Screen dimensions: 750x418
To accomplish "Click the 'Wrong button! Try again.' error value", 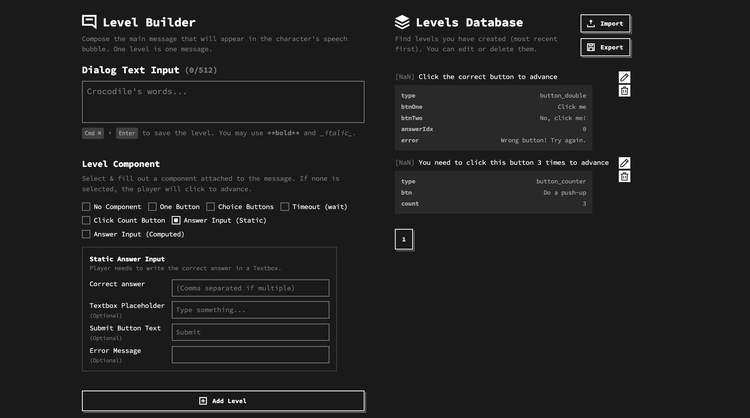I will [x=543, y=141].
